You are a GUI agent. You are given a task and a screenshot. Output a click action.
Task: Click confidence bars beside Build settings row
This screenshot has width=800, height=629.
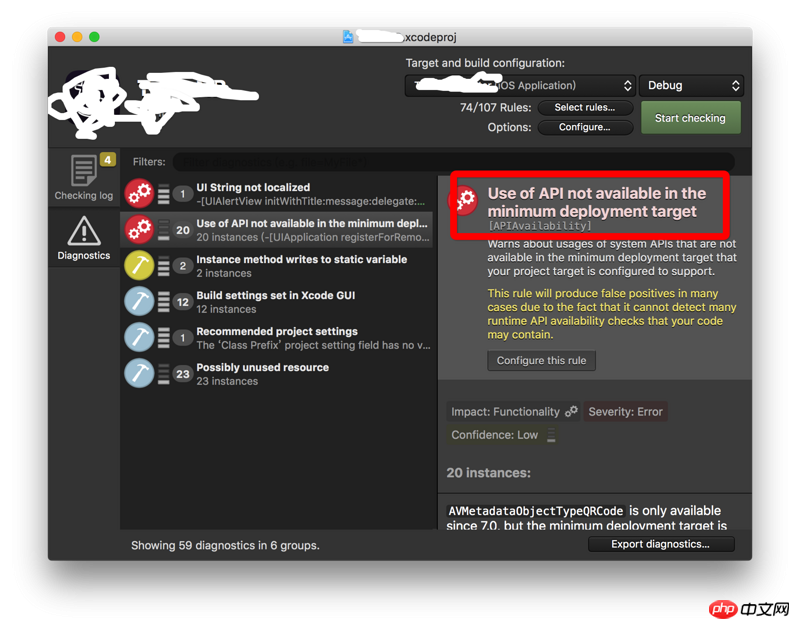(163, 302)
